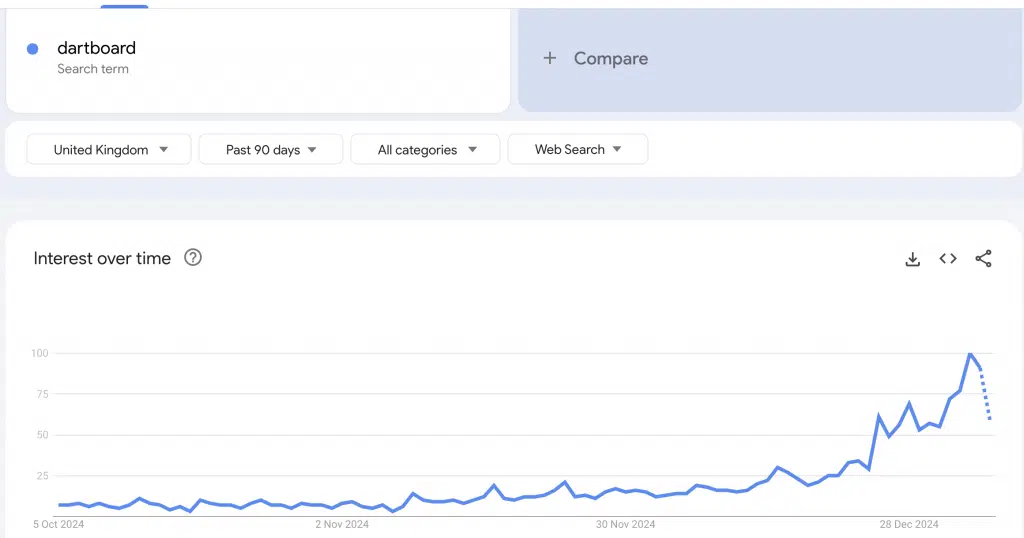Click the blue dot beside dartboard

(x=33, y=49)
